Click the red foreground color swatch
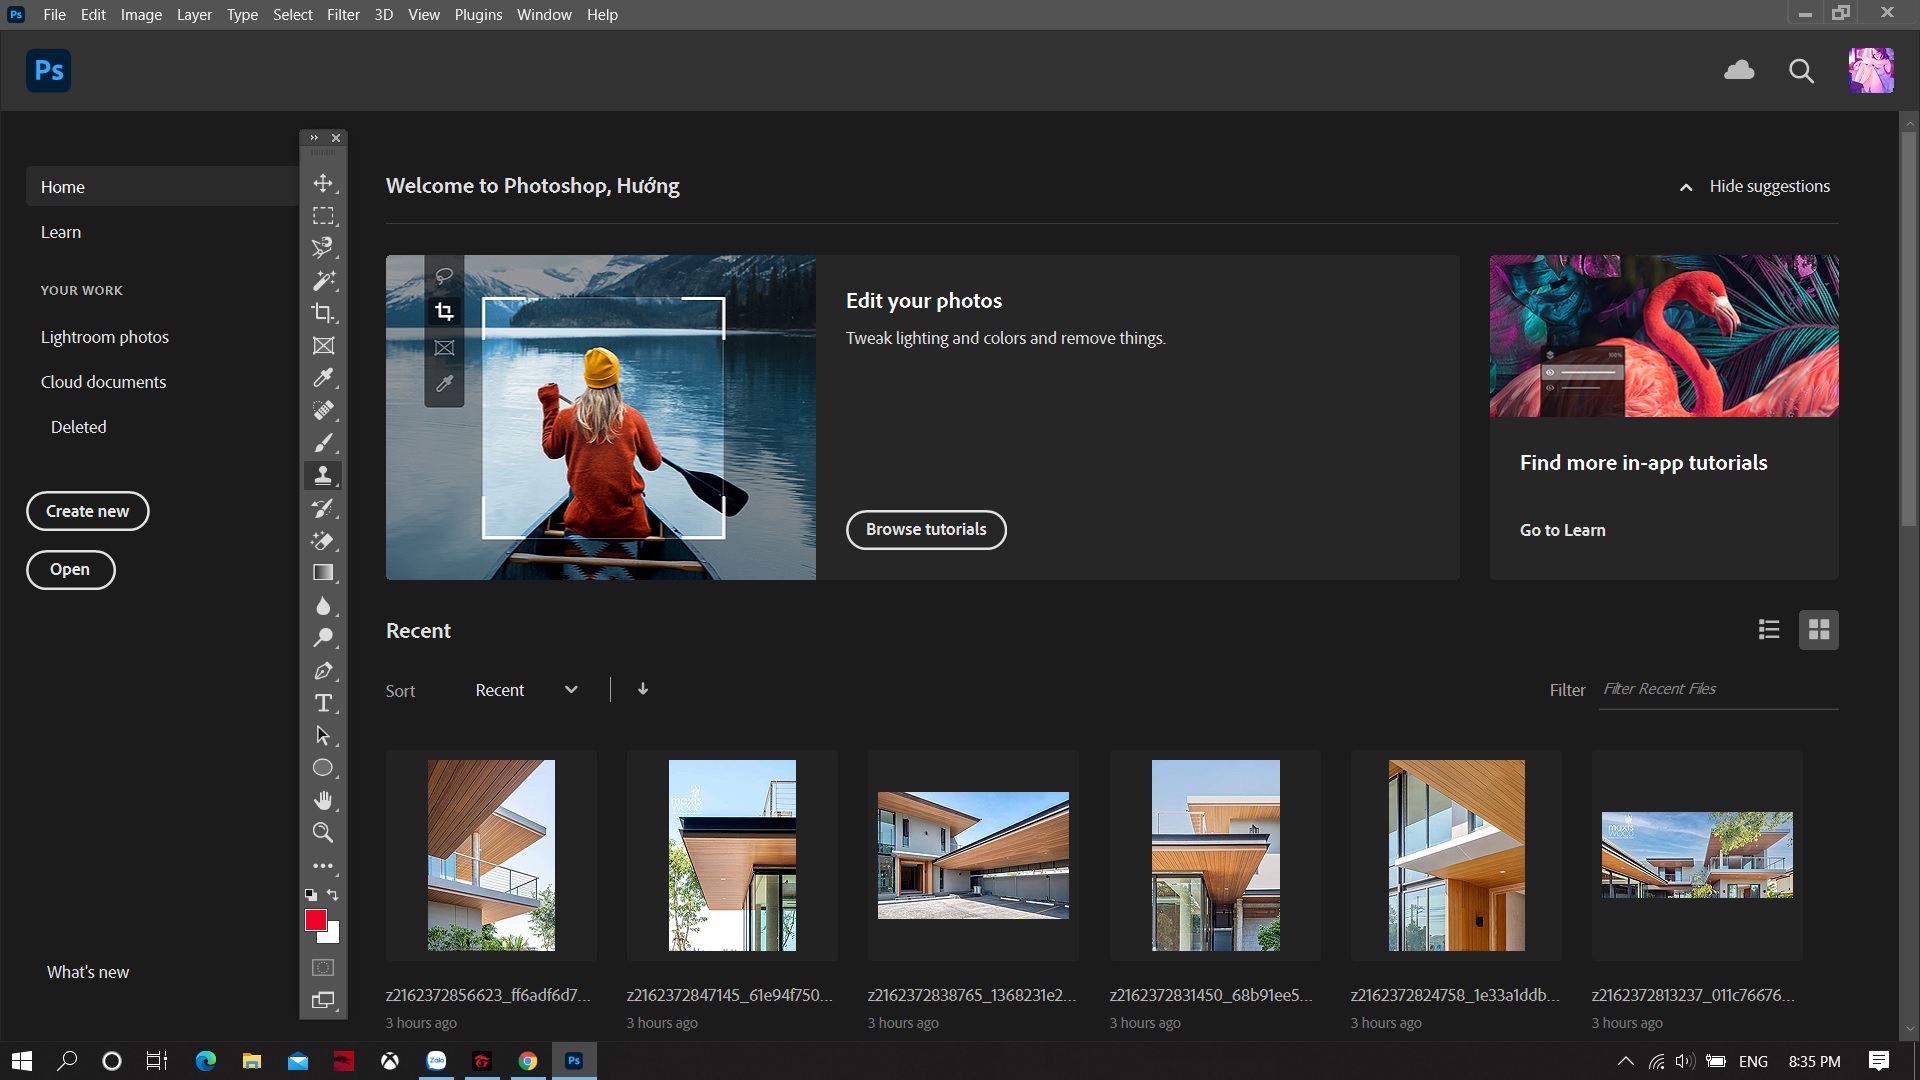The image size is (1920, 1080). point(315,920)
